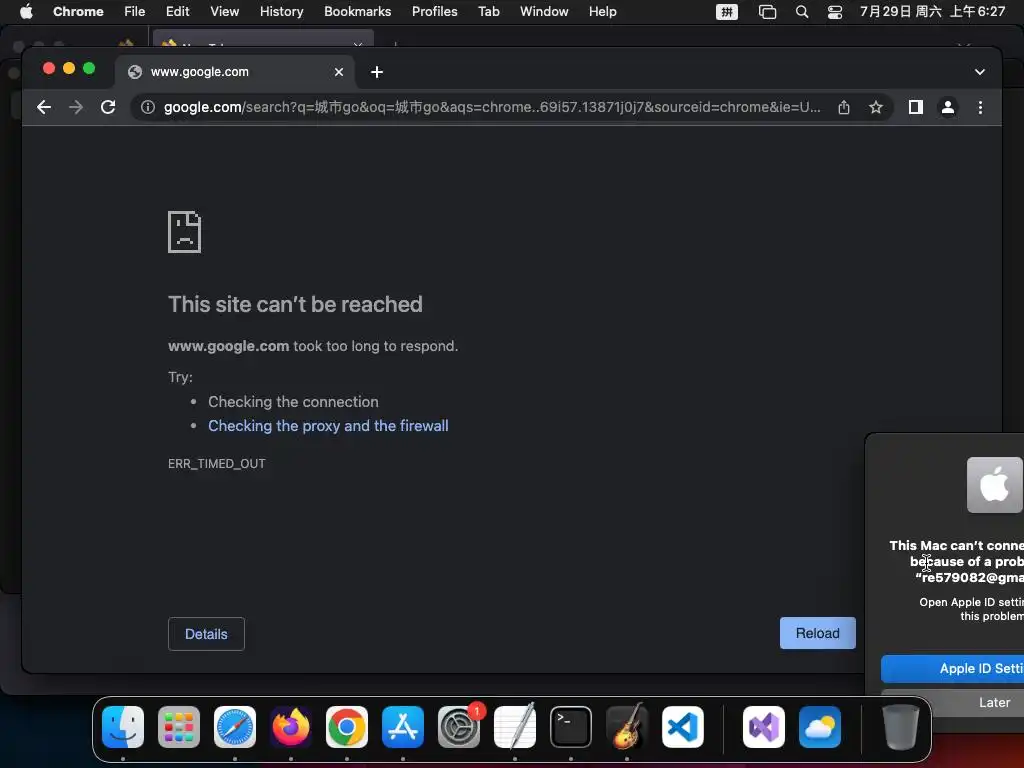Bookmark this tab with star icon
The width and height of the screenshot is (1024, 768).
coord(876,107)
